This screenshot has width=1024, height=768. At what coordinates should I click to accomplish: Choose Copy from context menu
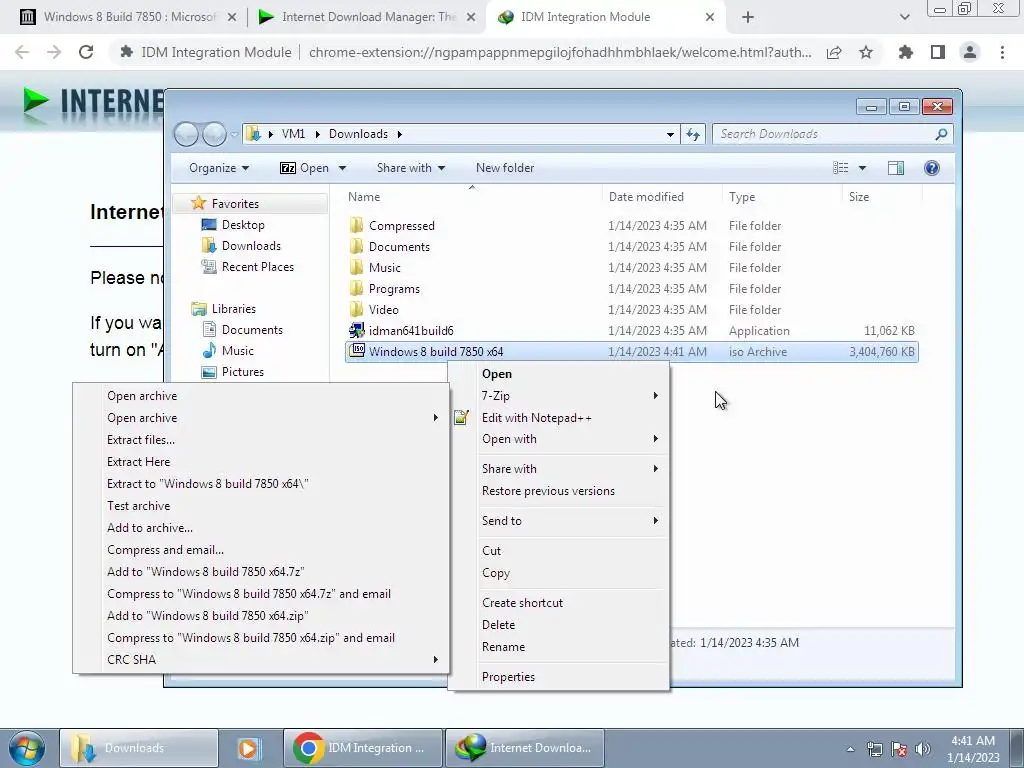559,573
